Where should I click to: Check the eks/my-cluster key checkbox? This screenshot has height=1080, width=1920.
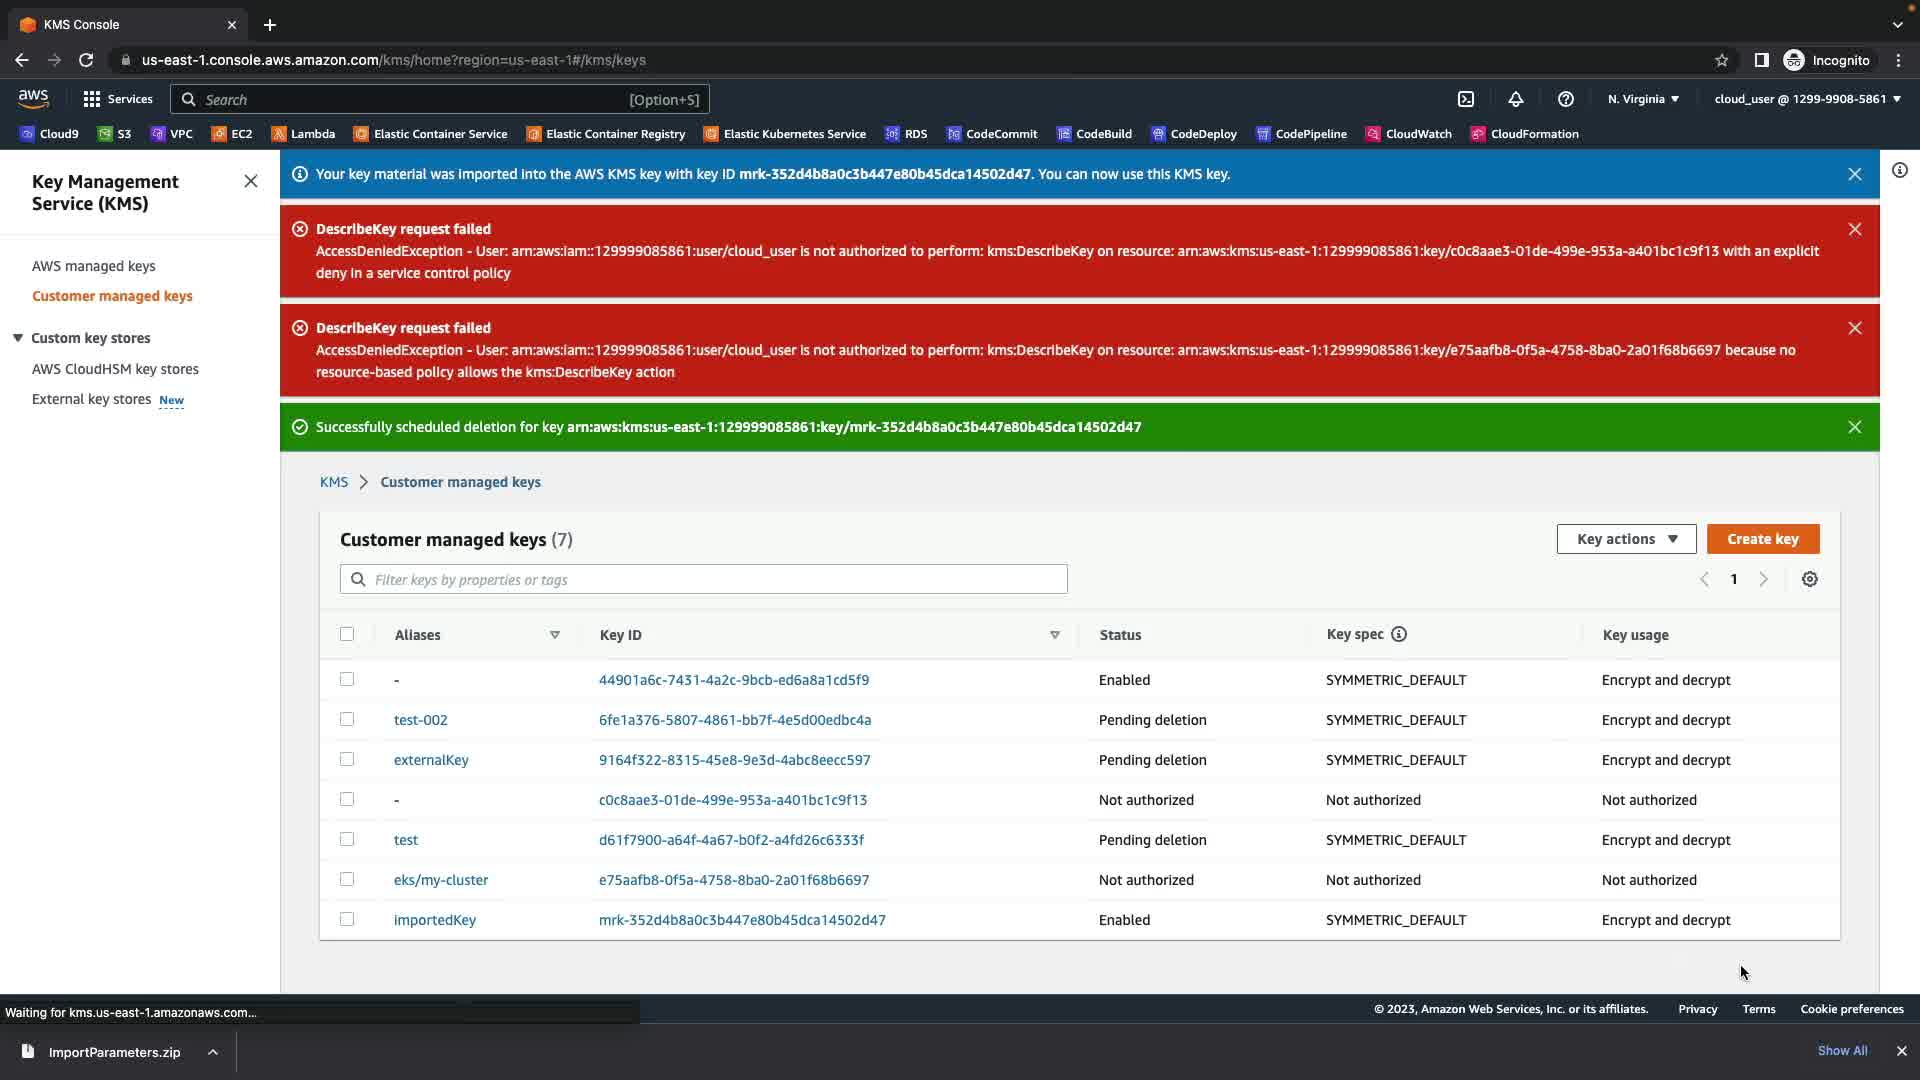pyautogui.click(x=347, y=879)
